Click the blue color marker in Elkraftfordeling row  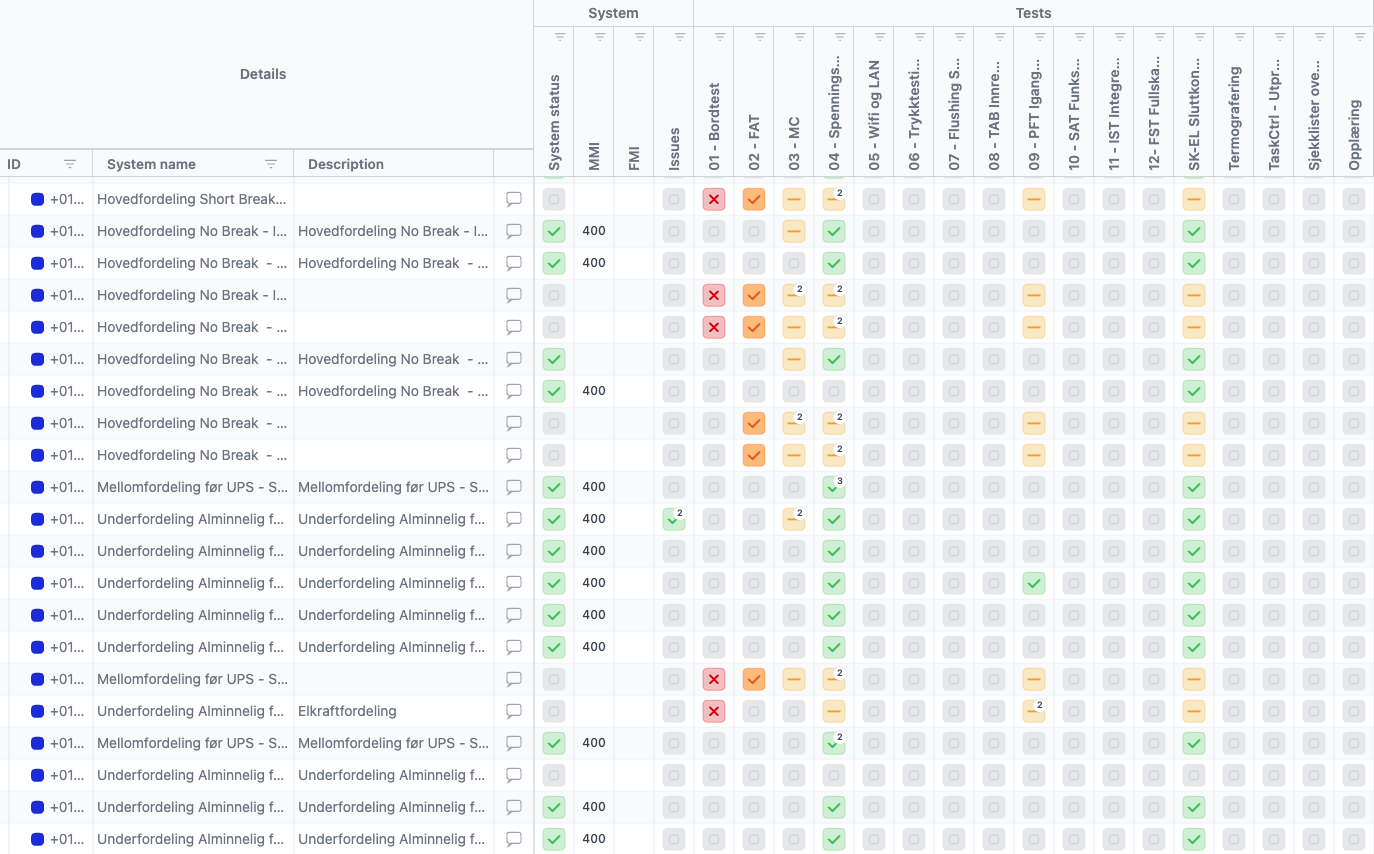pyautogui.click(x=38, y=711)
